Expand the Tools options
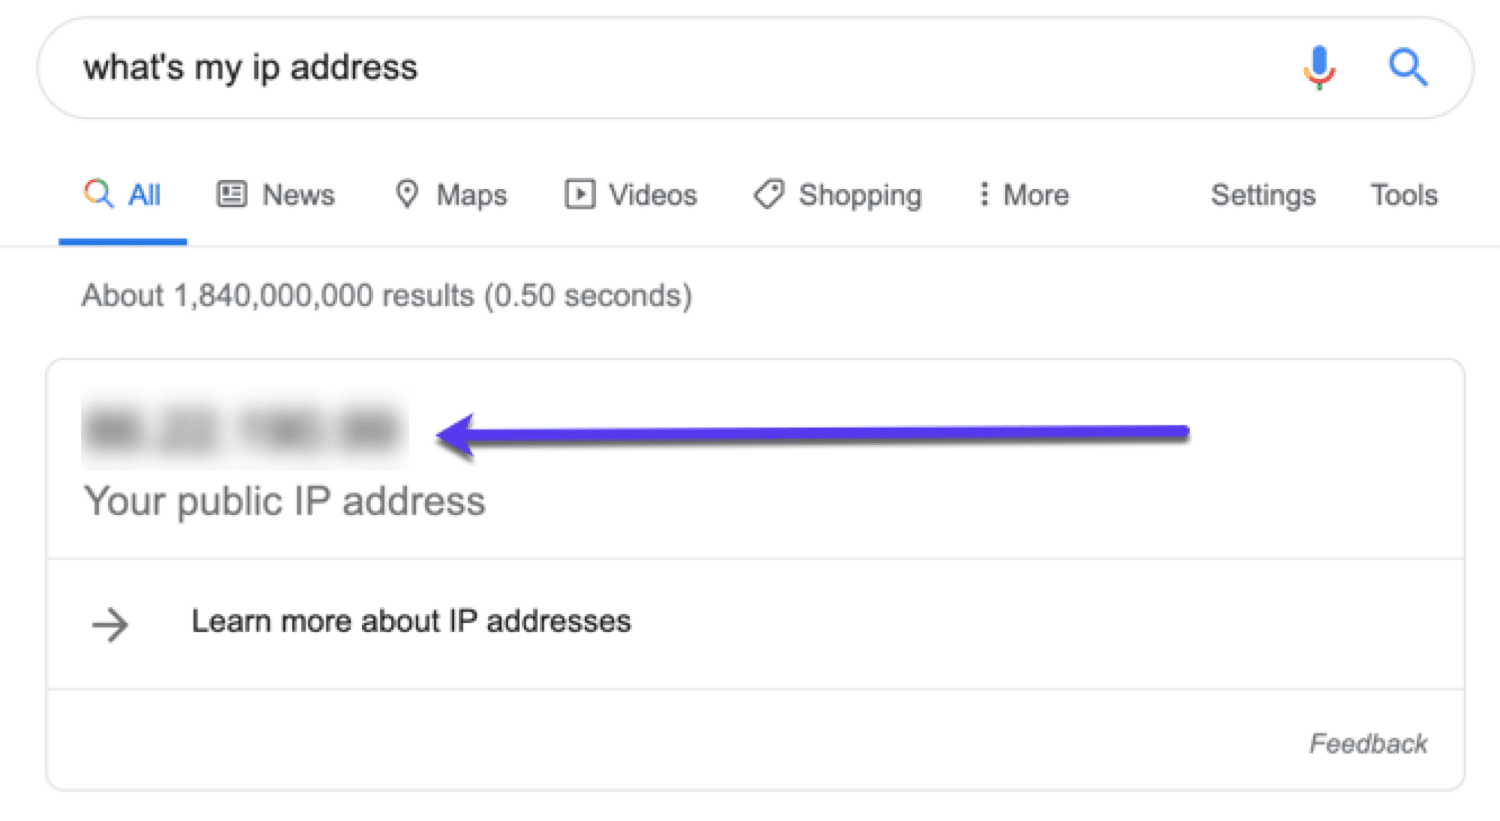This screenshot has width=1500, height=821. (1403, 195)
